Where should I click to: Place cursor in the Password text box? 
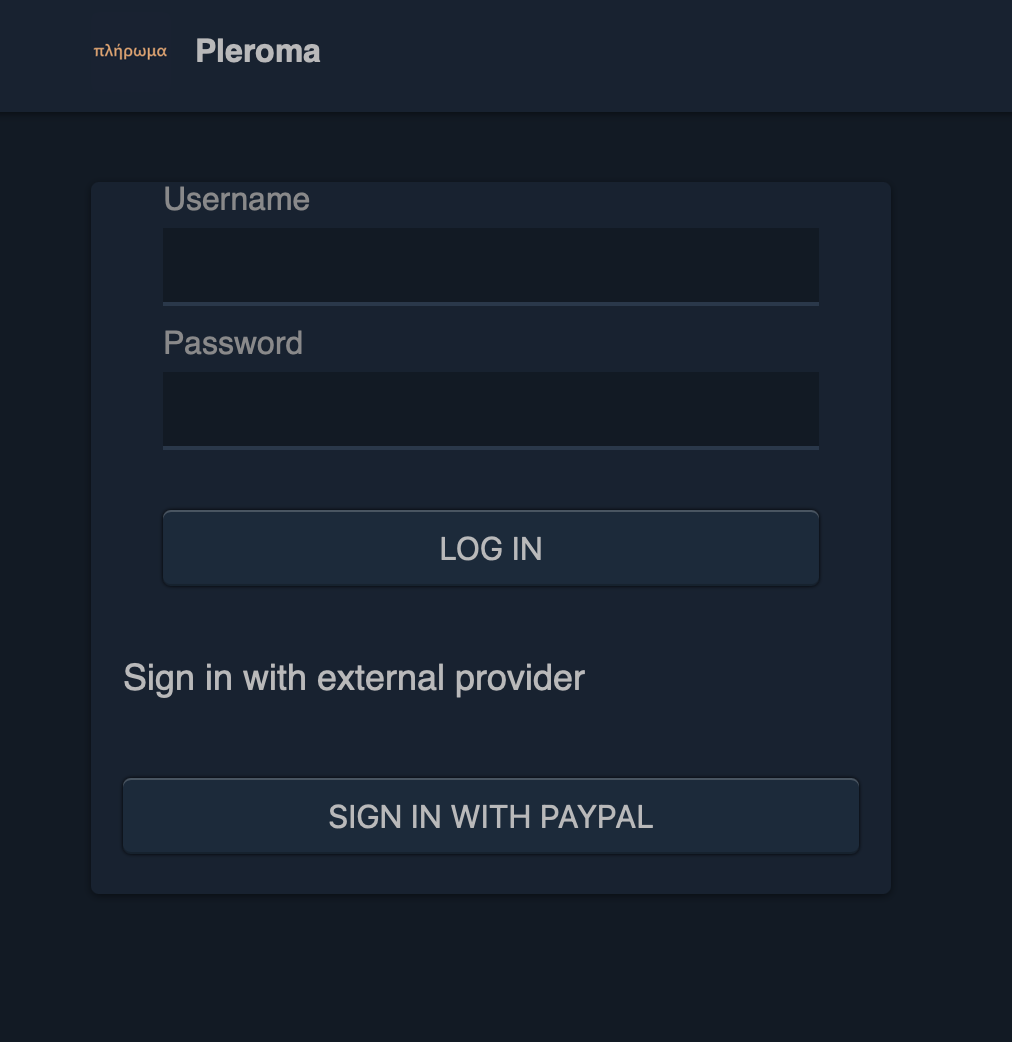pos(490,409)
